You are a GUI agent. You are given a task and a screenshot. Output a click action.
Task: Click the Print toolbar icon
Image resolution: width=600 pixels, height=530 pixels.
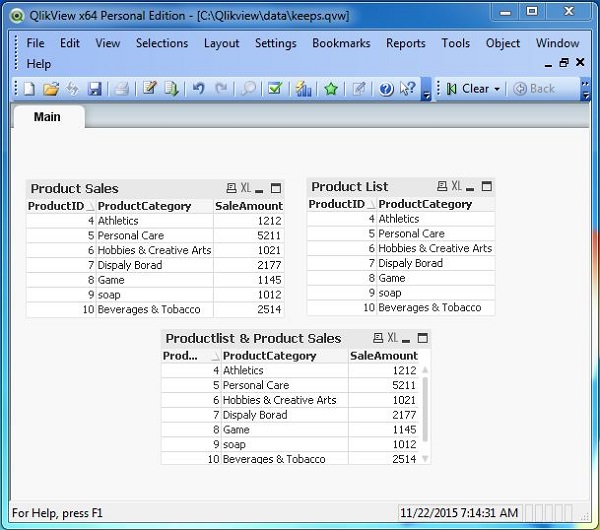[121, 89]
